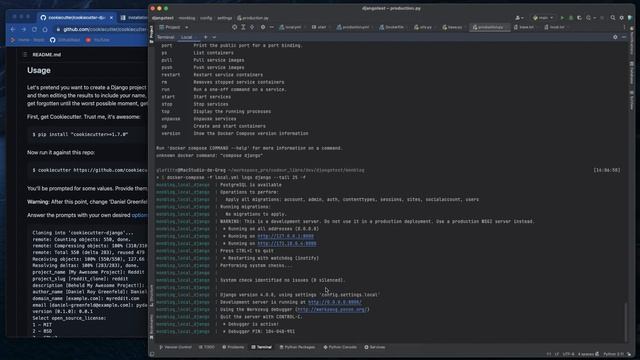The height and width of the screenshot is (360, 640).
Task: Click the config breadcrumb in navigation bar
Action: click(206, 18)
